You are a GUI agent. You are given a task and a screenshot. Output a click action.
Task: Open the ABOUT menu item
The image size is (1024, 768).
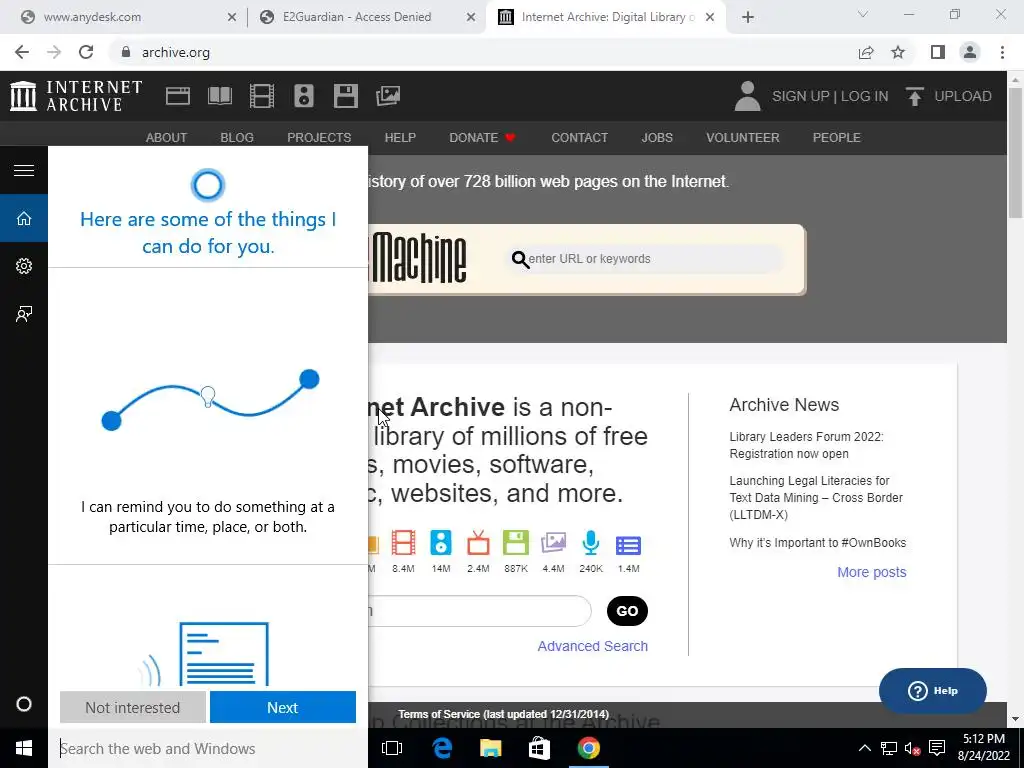[167, 138]
